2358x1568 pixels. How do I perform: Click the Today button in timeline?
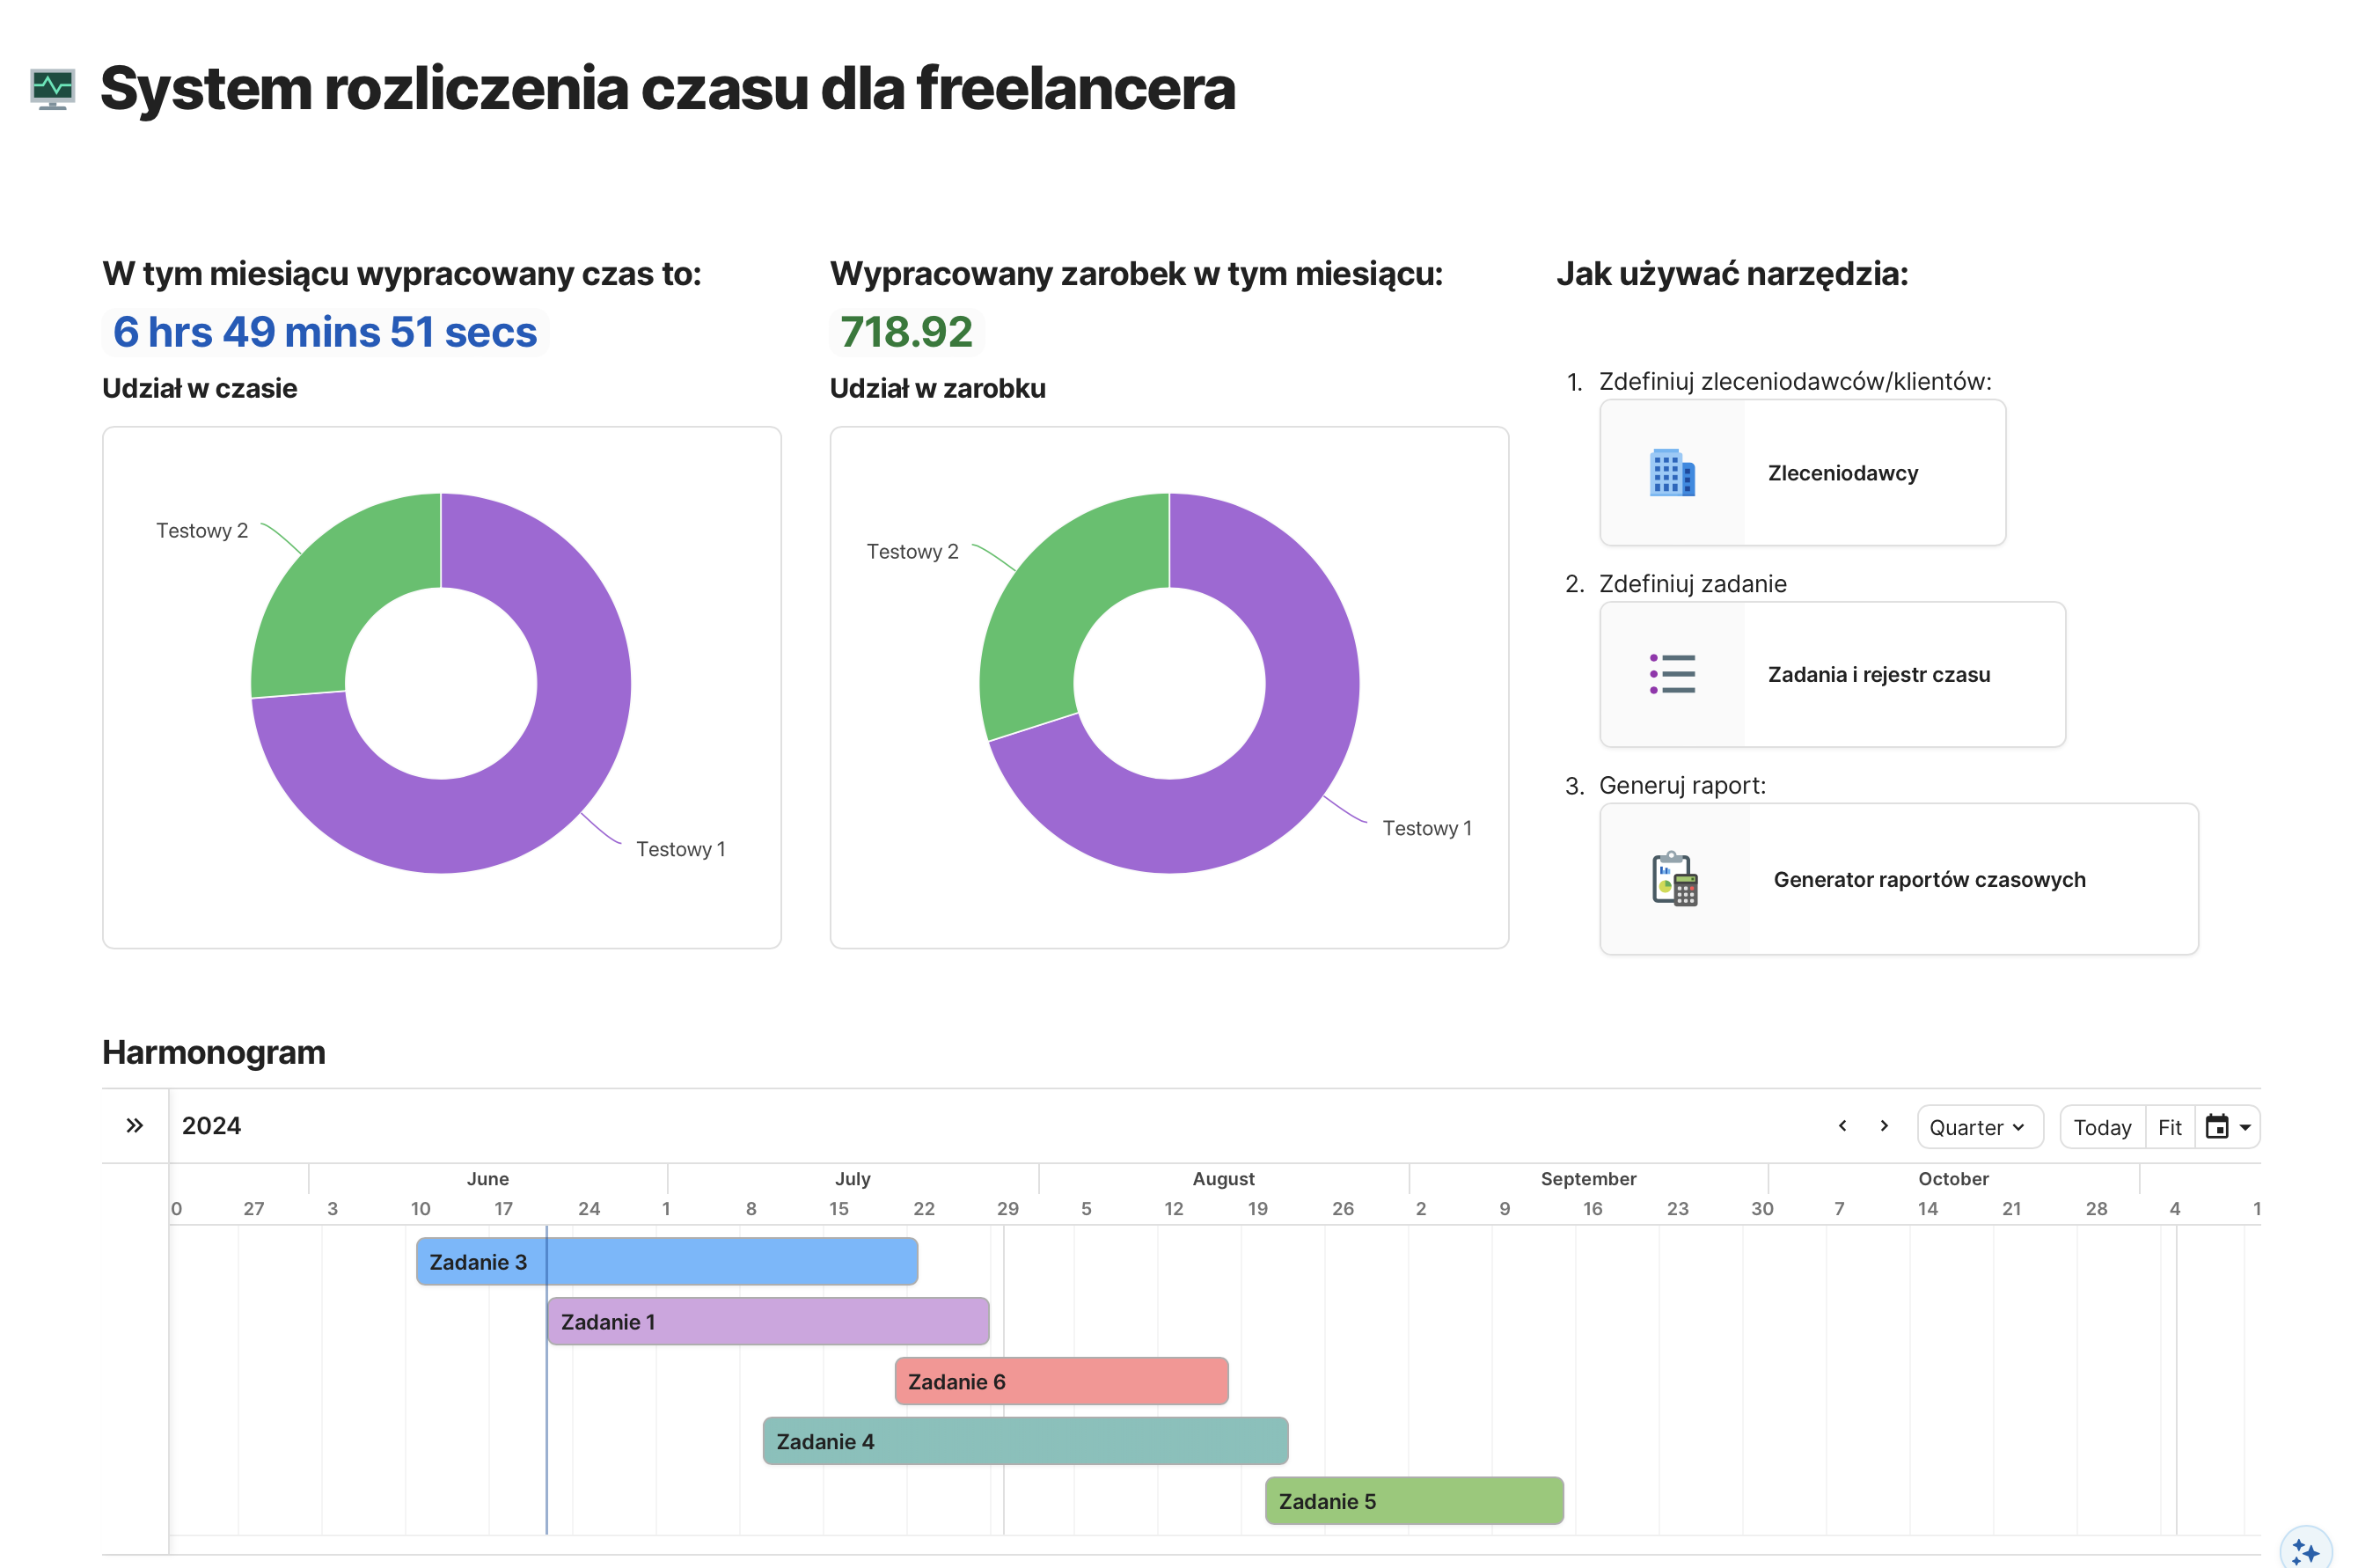(x=2102, y=1127)
